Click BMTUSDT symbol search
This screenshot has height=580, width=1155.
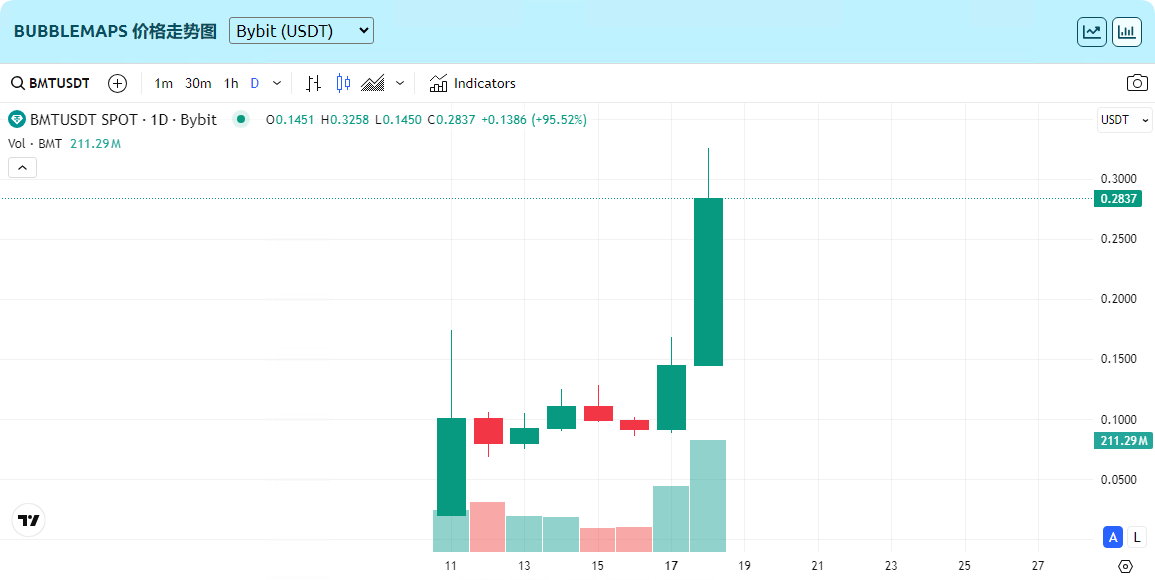[x=50, y=83]
